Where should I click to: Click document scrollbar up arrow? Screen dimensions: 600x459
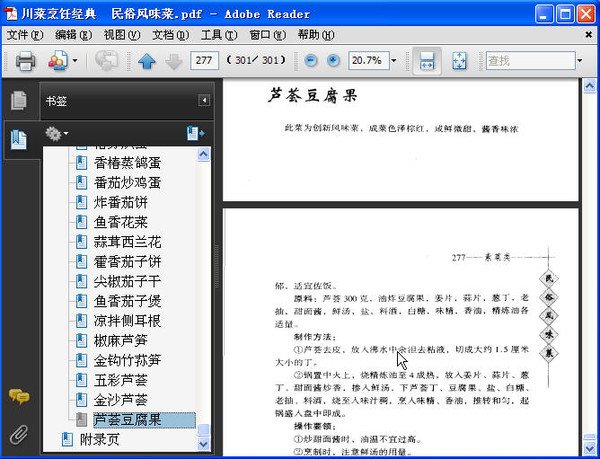(x=589, y=86)
